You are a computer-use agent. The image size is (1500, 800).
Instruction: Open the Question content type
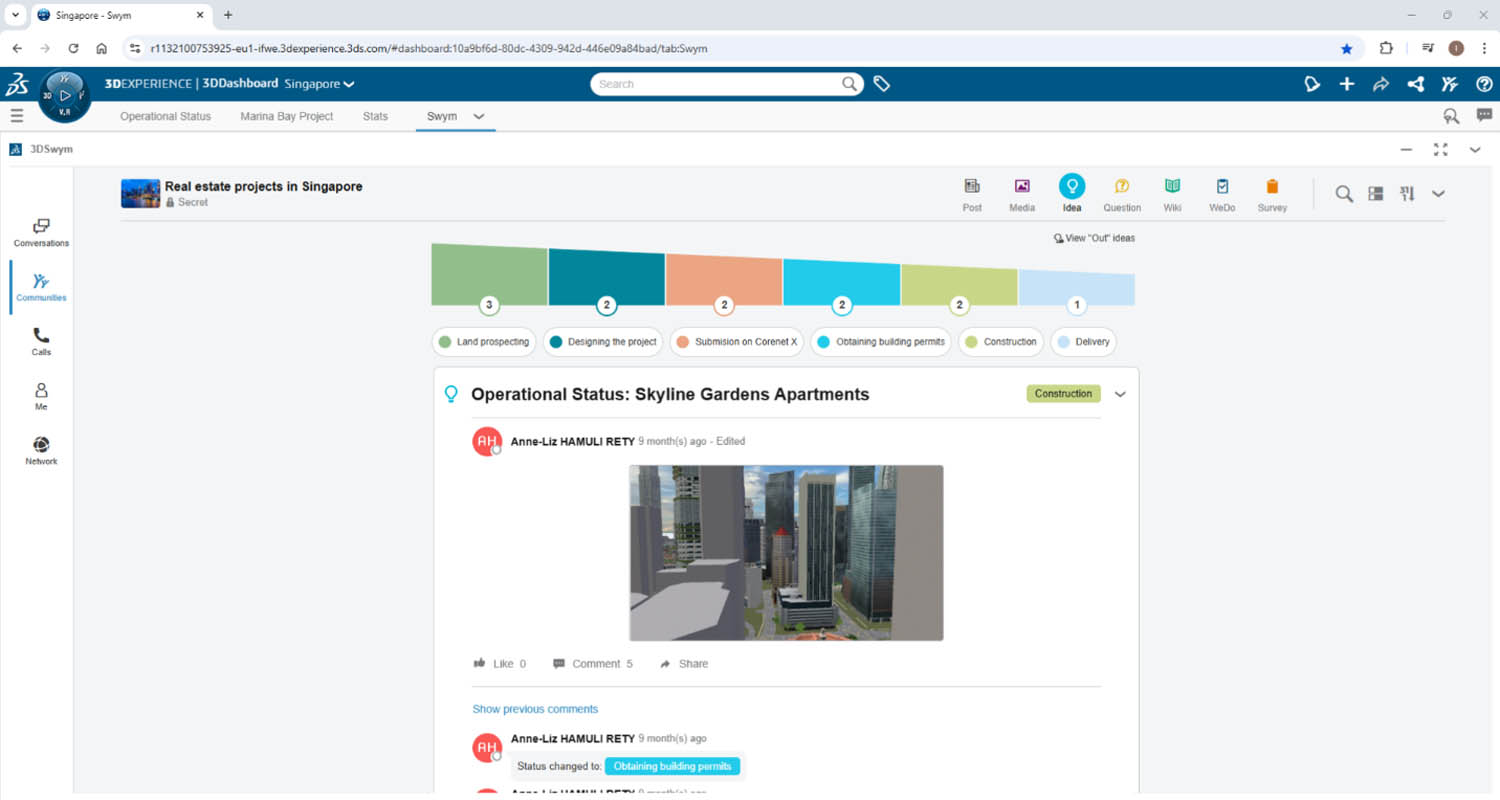coord(1121,193)
